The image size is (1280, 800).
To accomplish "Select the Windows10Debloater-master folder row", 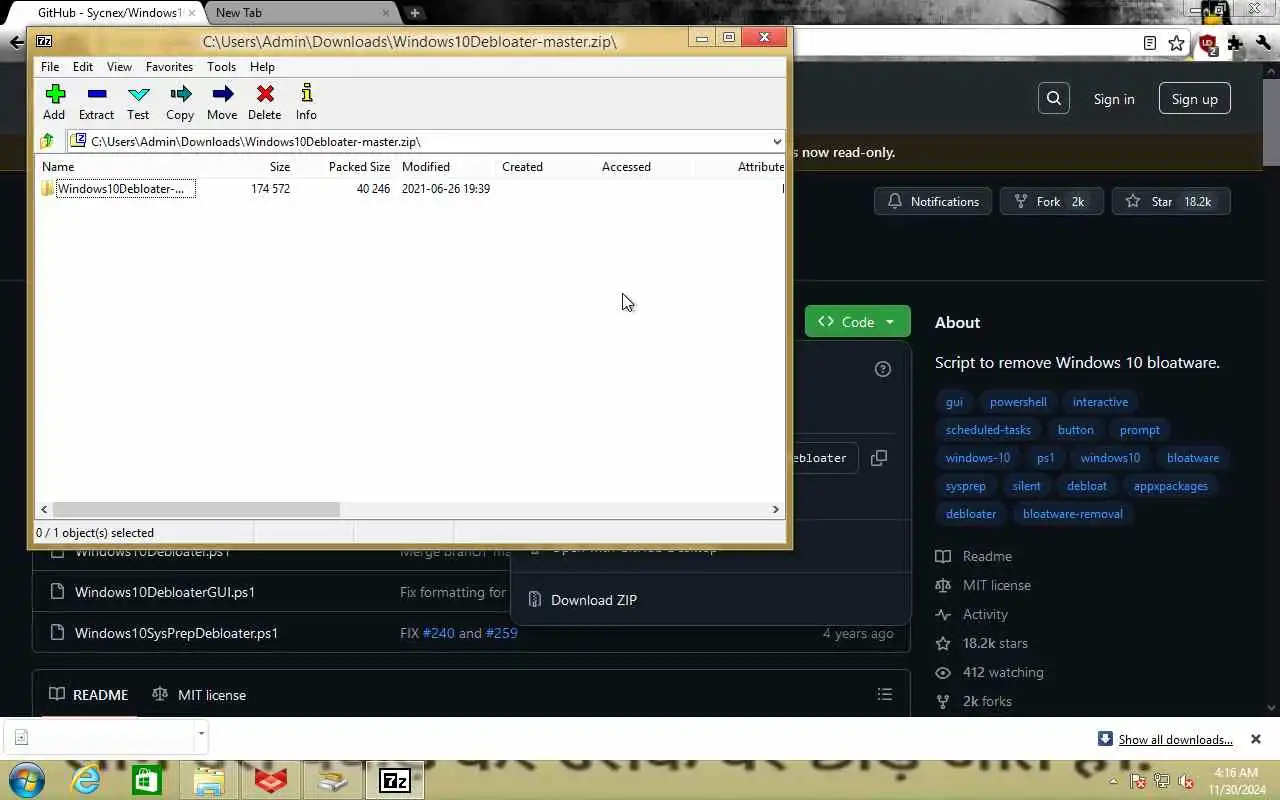I will tap(410, 189).
